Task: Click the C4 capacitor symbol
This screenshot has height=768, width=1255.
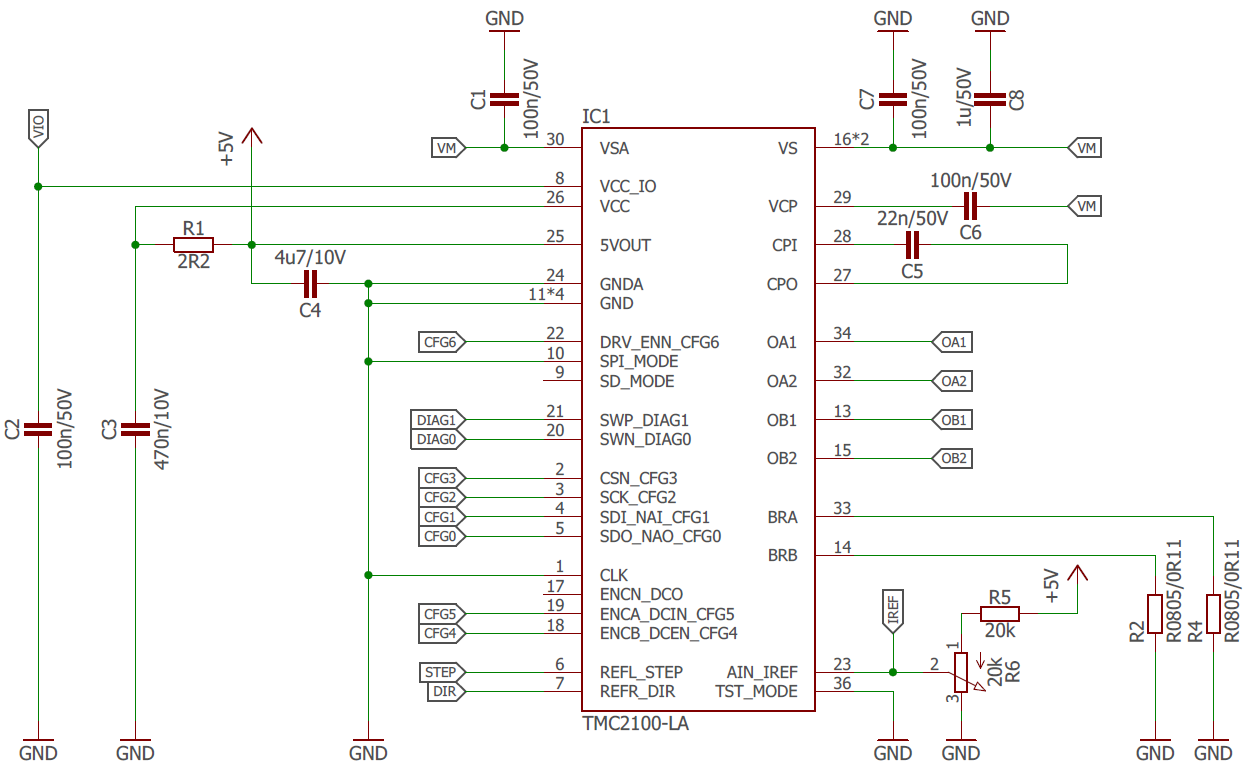Action: pos(311,284)
